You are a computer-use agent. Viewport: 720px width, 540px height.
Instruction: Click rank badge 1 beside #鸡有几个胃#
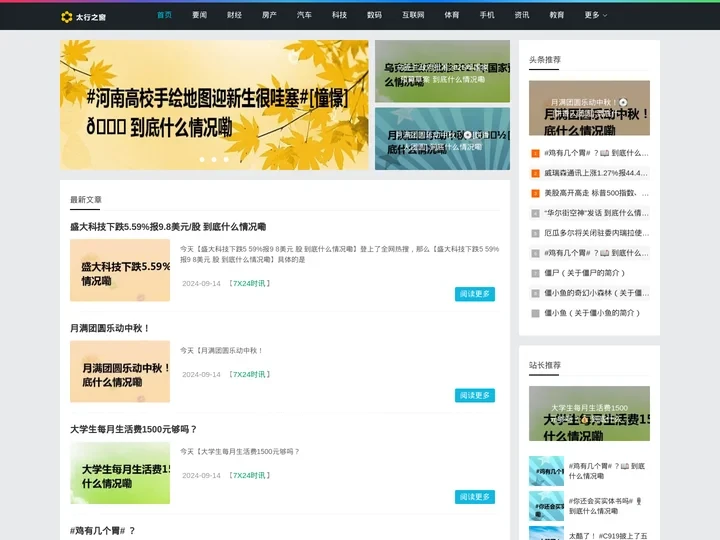point(535,153)
